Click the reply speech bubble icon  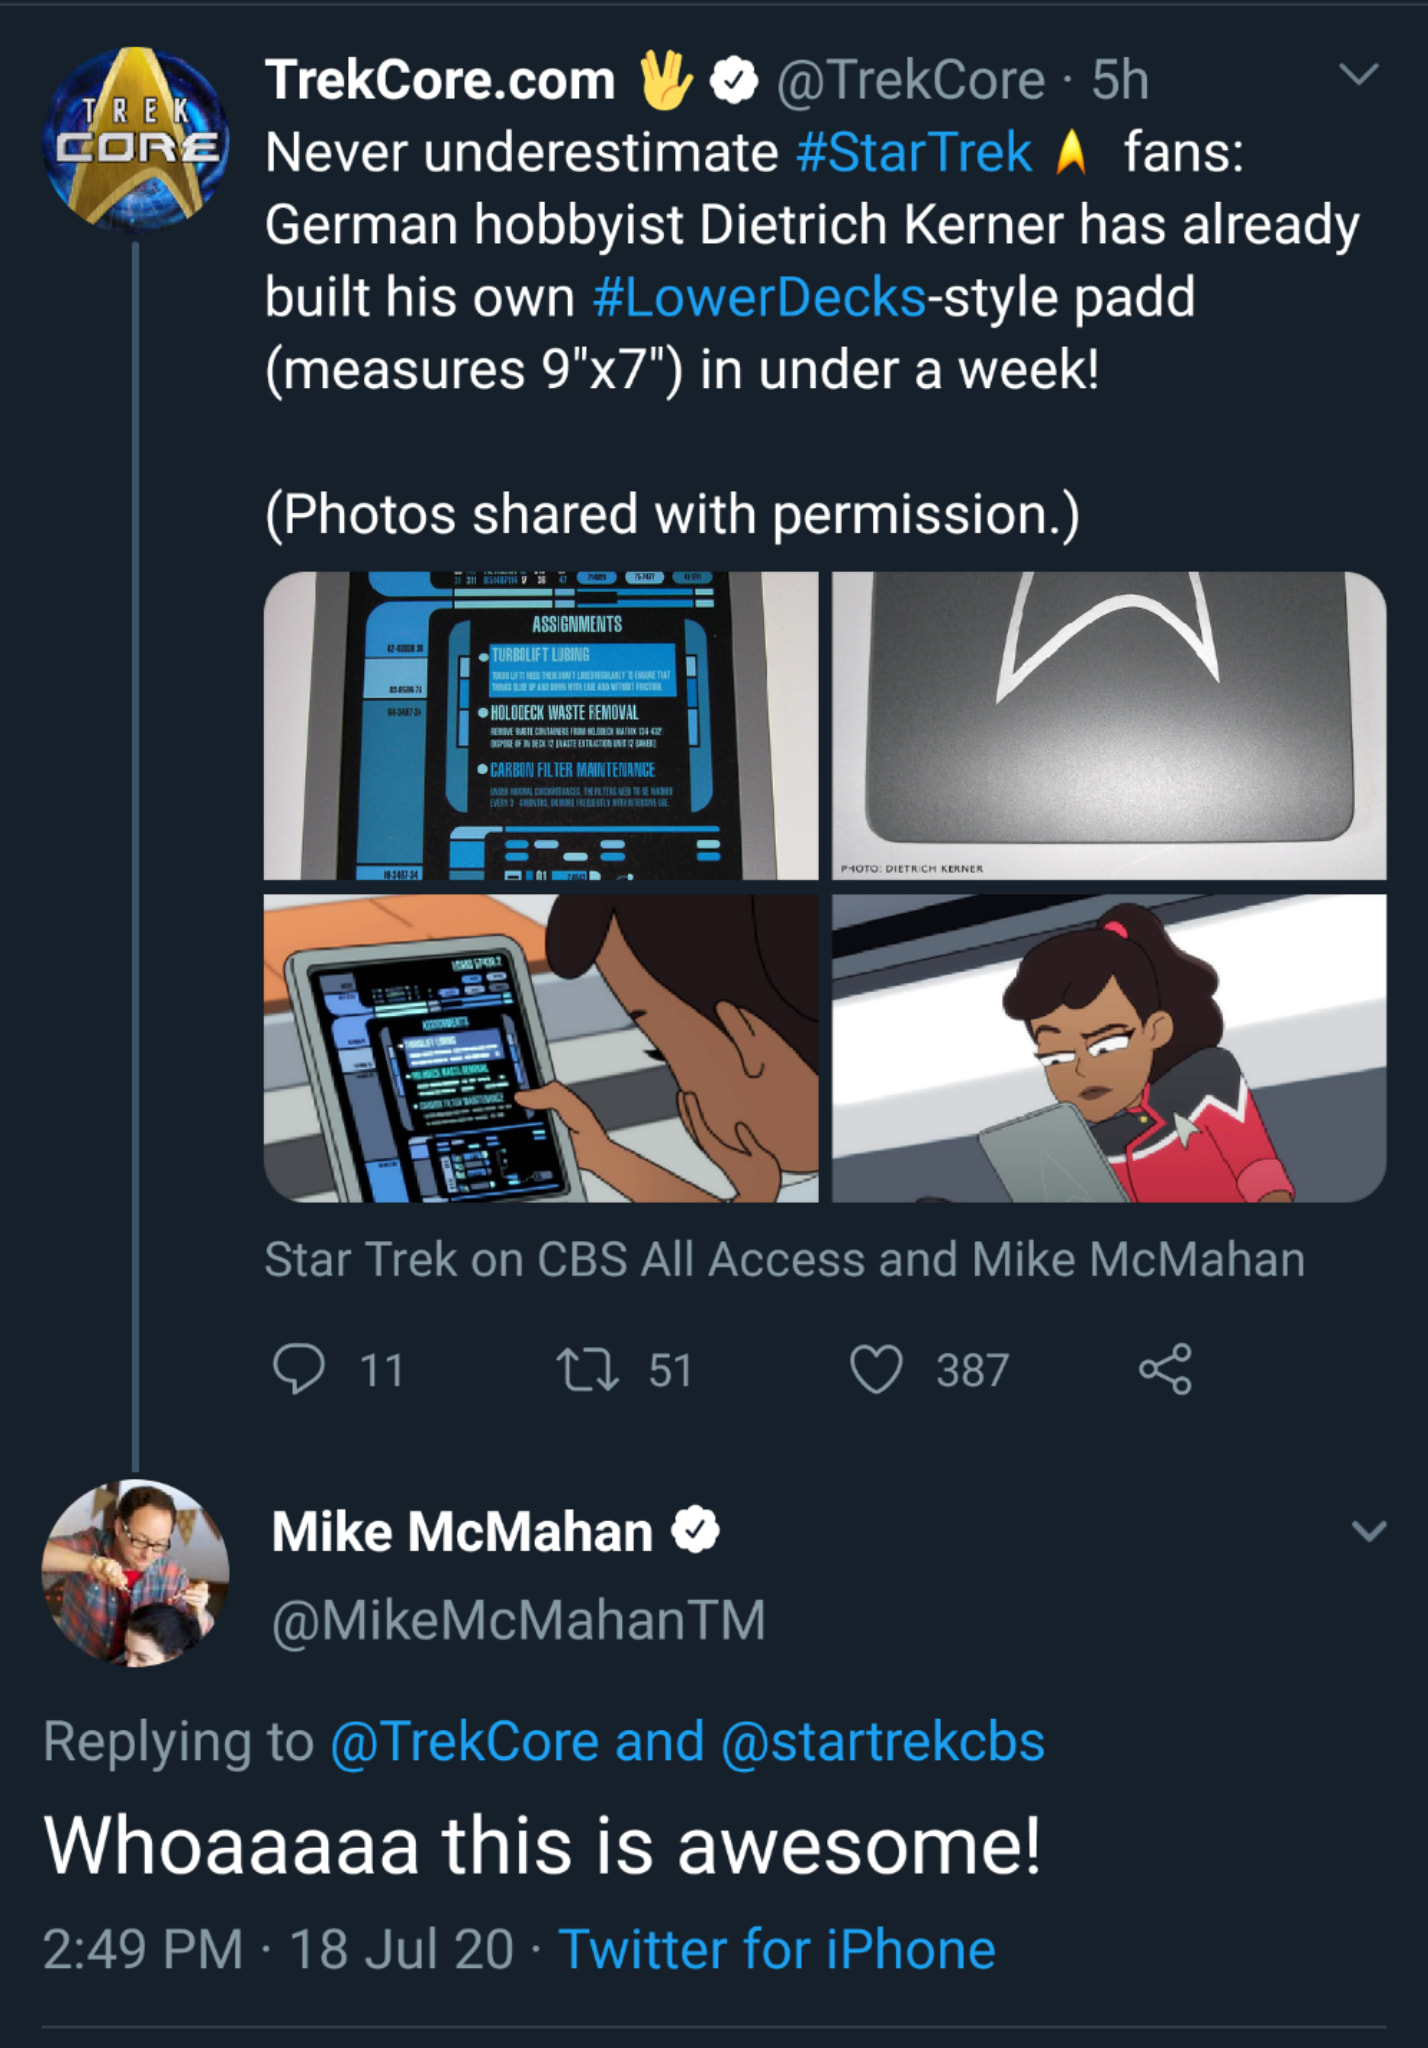299,1369
